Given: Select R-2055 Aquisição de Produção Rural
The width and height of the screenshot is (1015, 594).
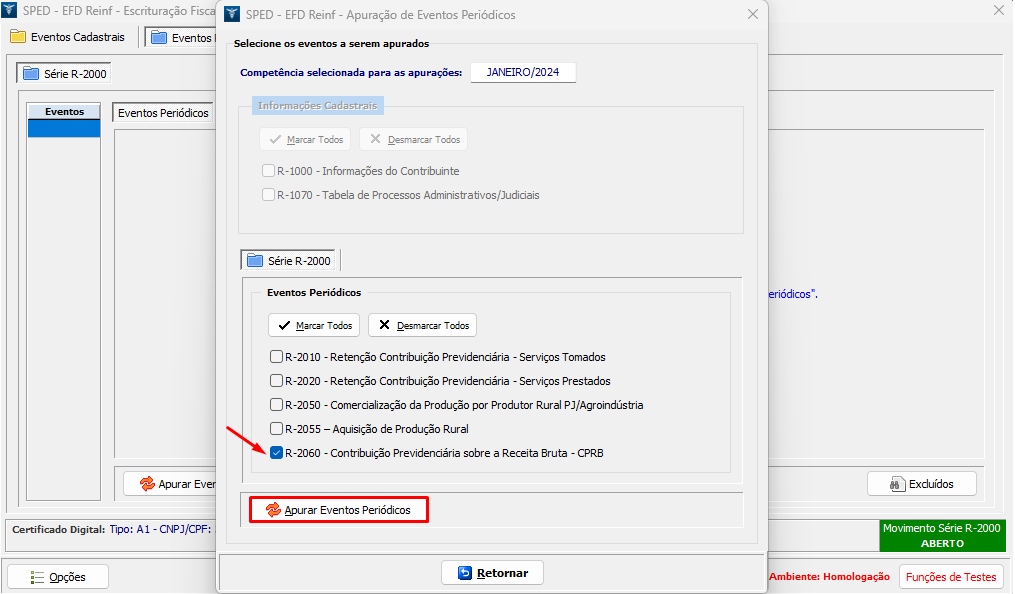Looking at the screenshot, I should 276,429.
